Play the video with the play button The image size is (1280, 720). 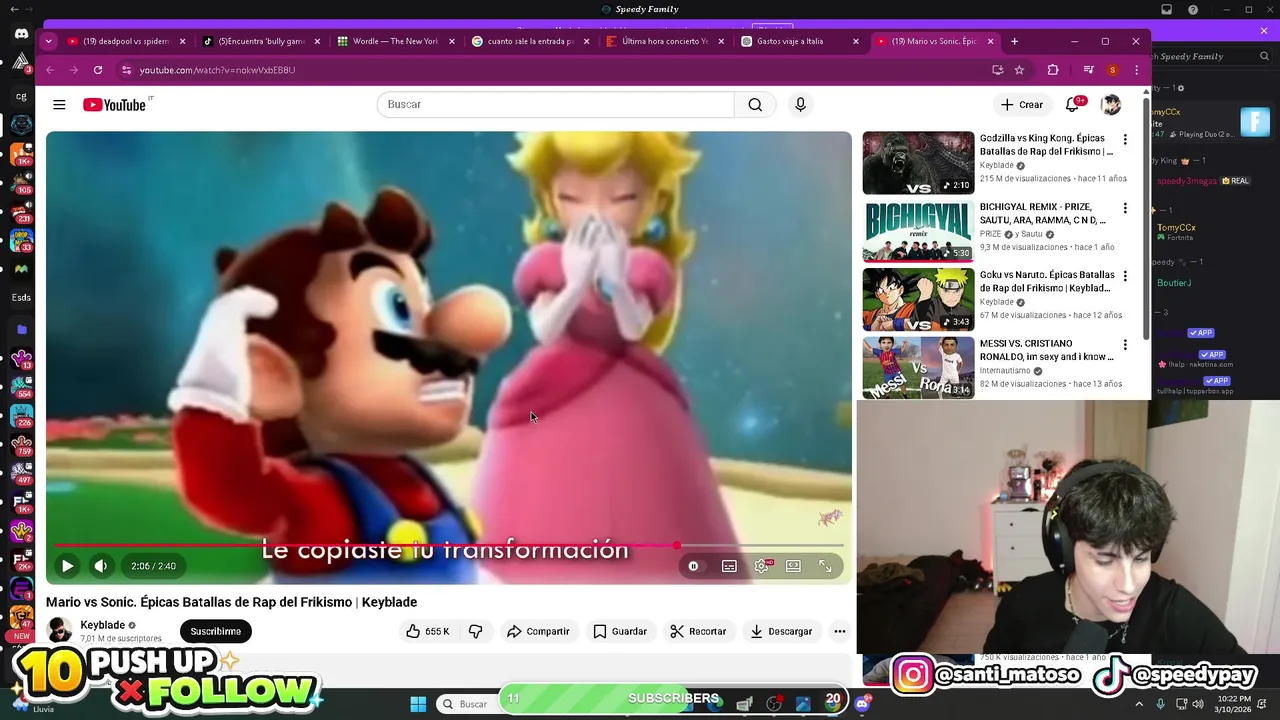pyautogui.click(x=67, y=566)
